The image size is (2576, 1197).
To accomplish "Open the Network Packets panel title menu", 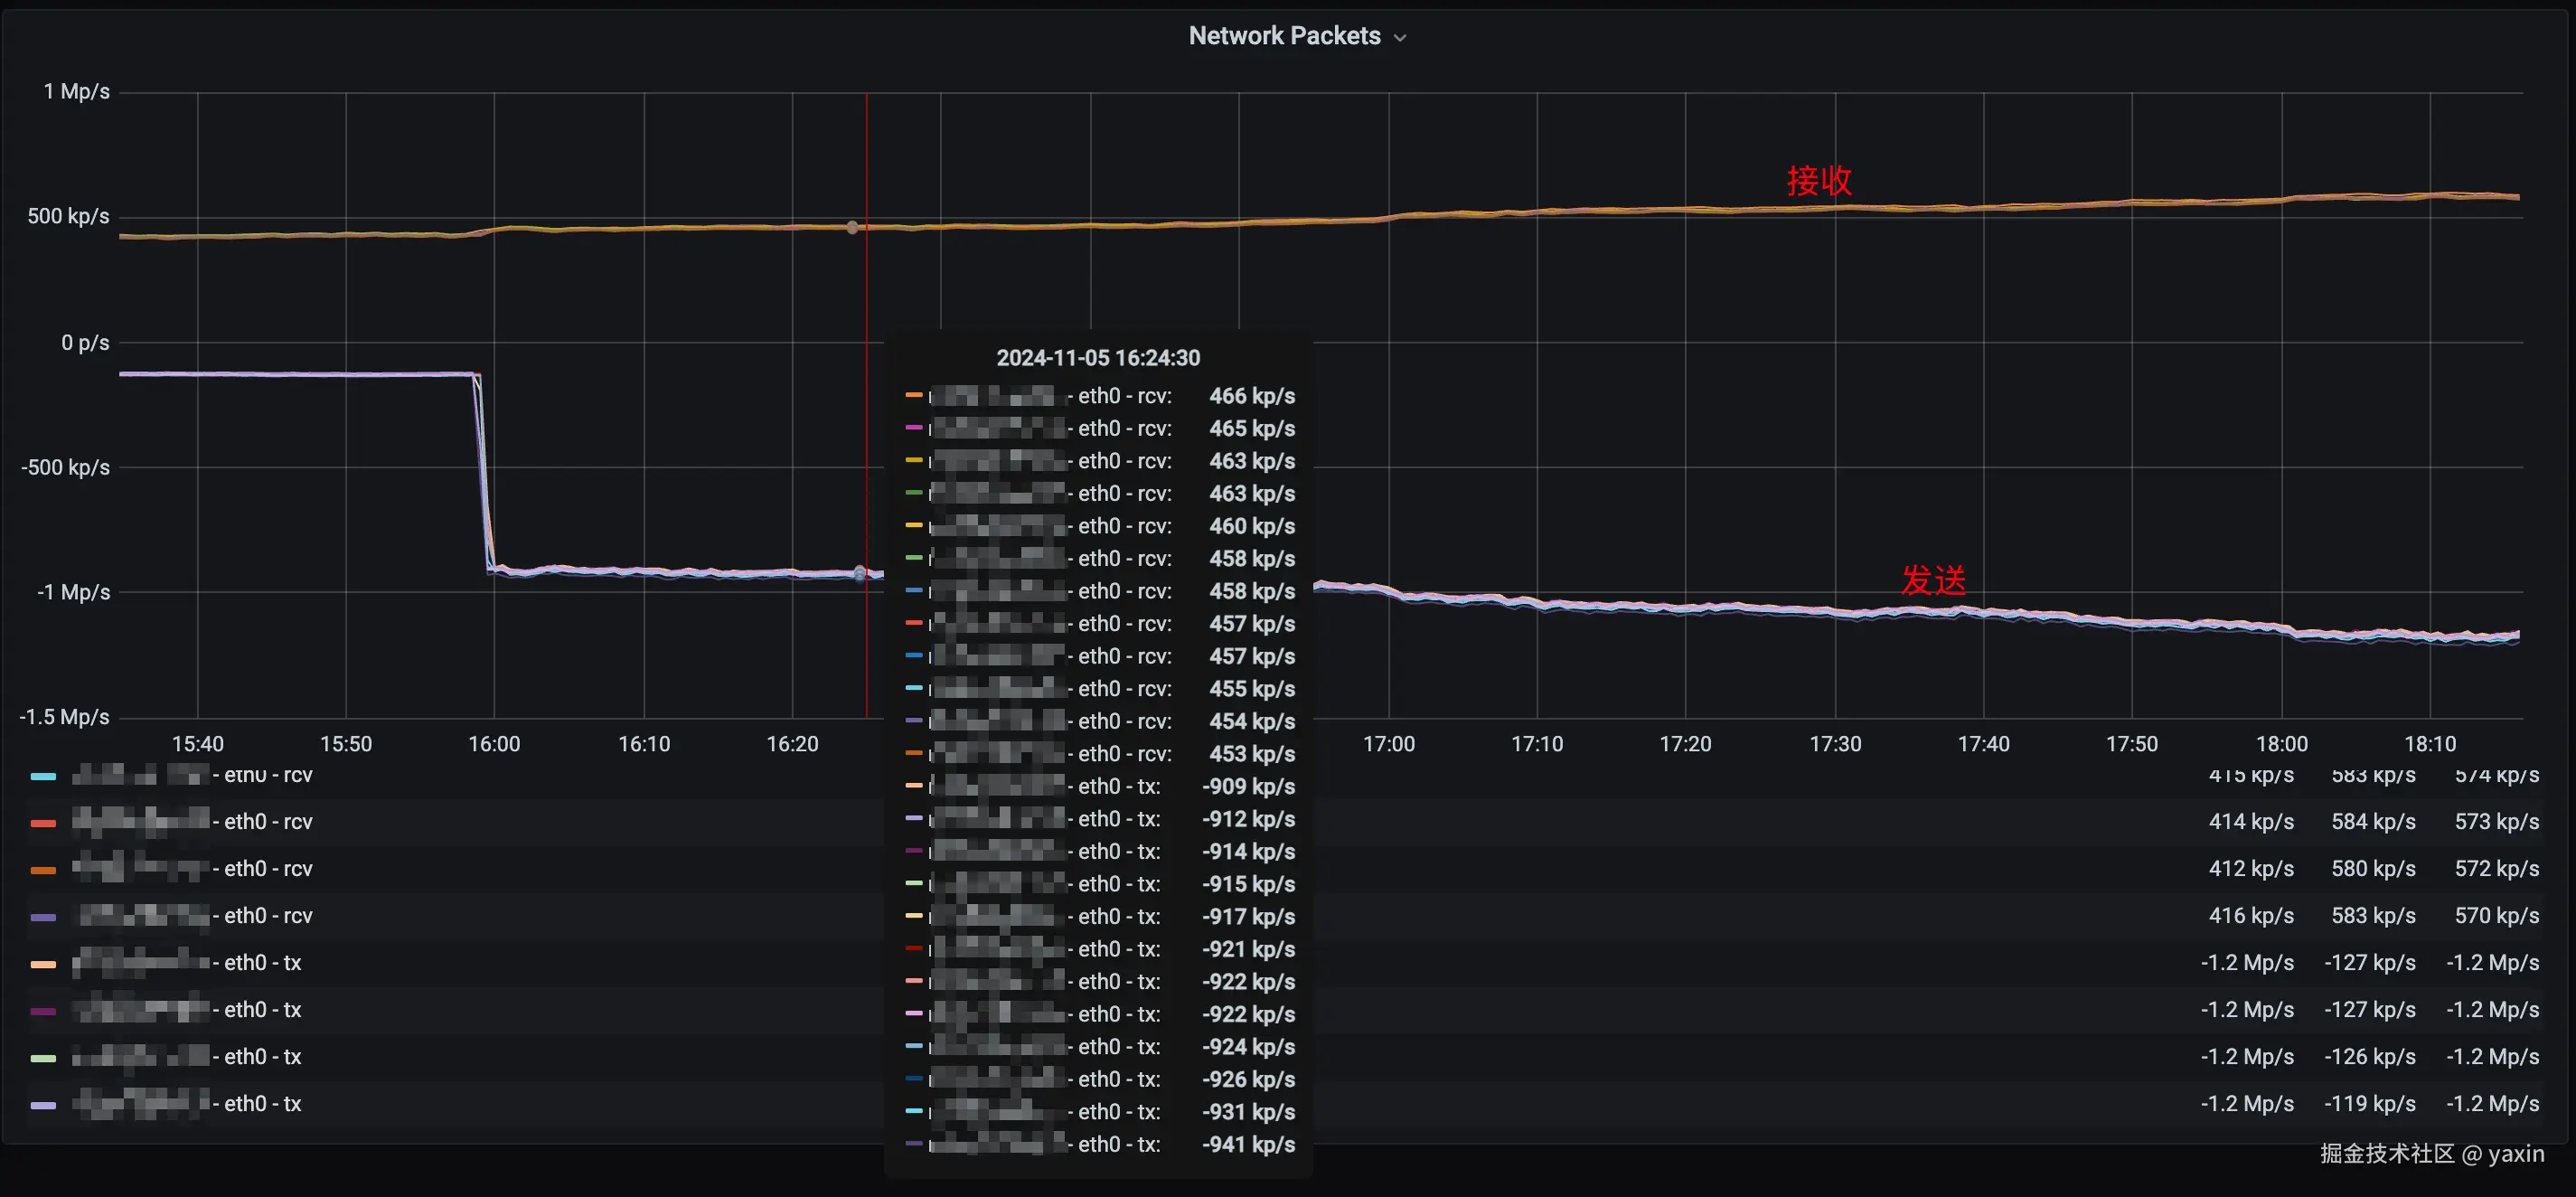I will point(1284,36).
